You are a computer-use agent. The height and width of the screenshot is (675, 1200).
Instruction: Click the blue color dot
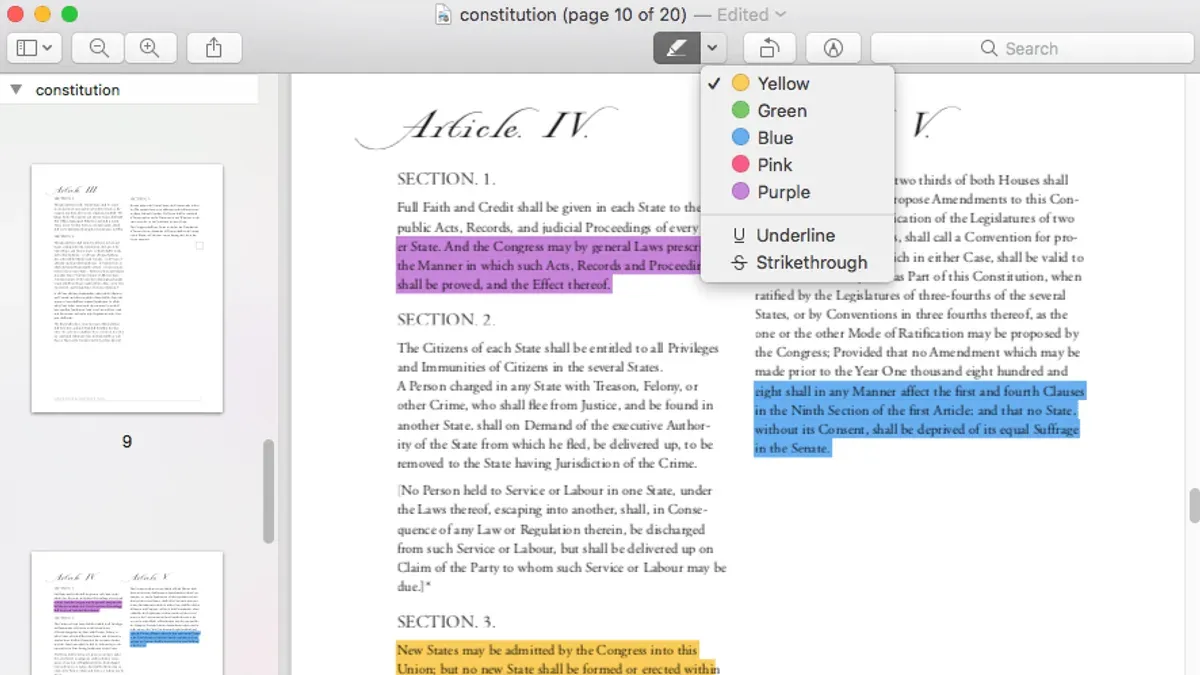[740, 137]
